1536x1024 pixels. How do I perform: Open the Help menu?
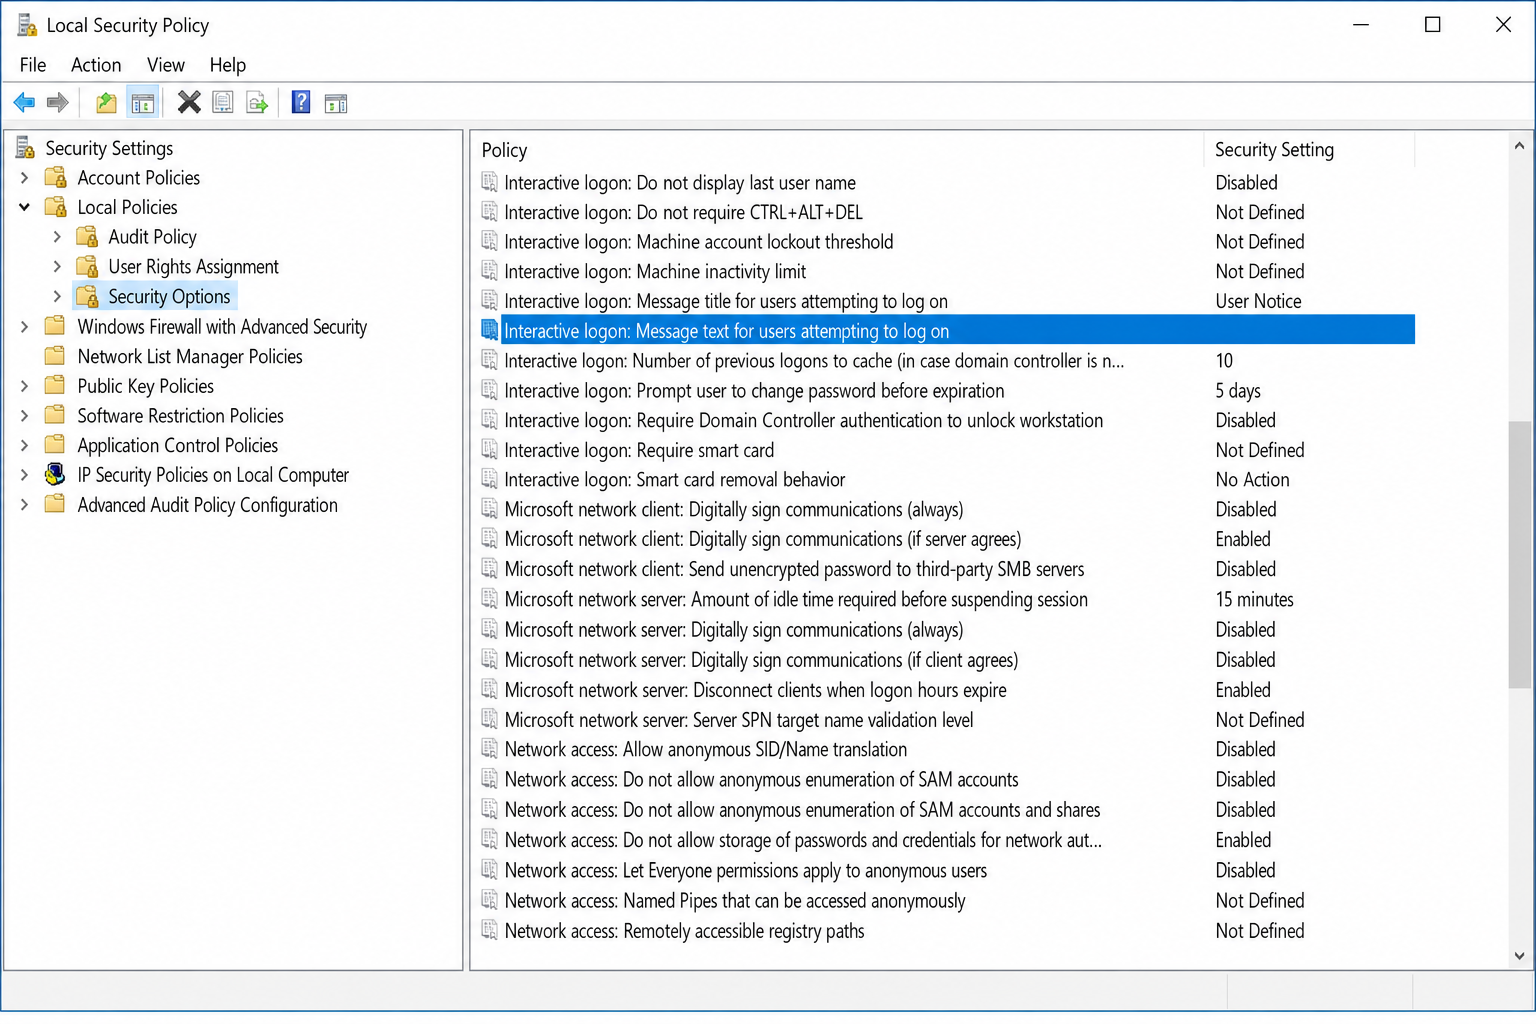228,65
